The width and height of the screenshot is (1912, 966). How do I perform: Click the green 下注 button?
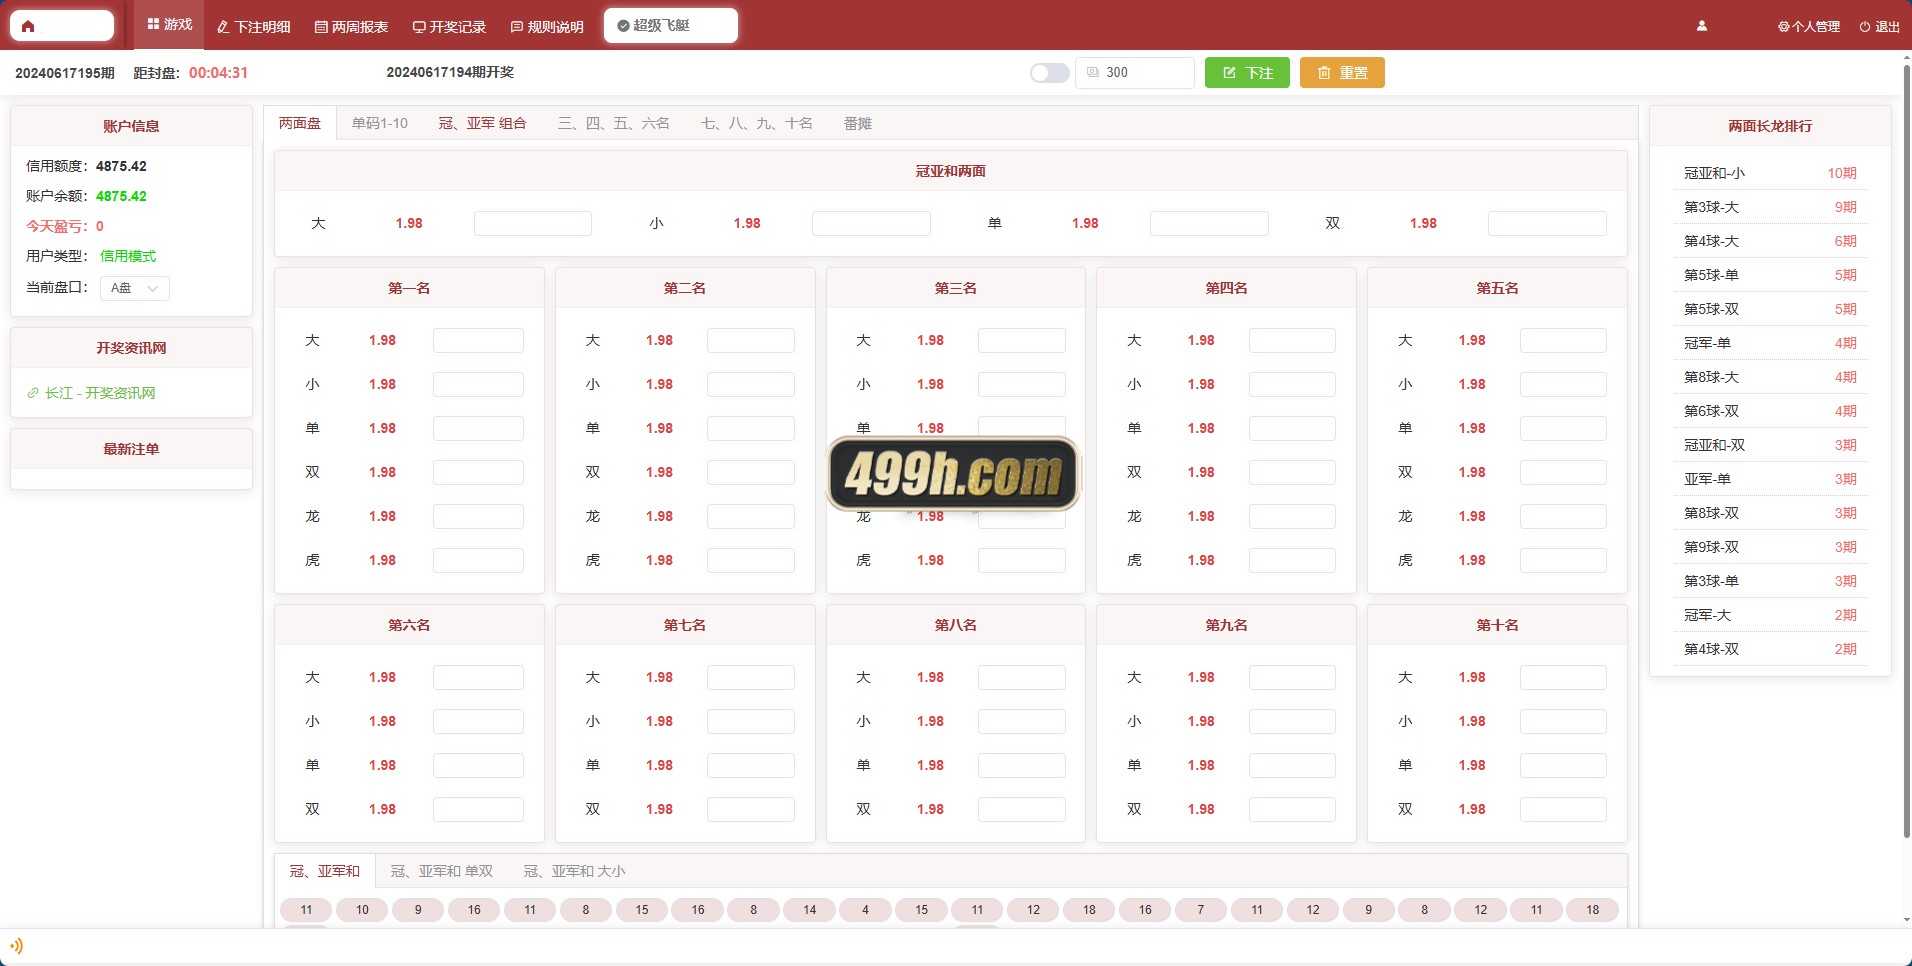[x=1247, y=73]
